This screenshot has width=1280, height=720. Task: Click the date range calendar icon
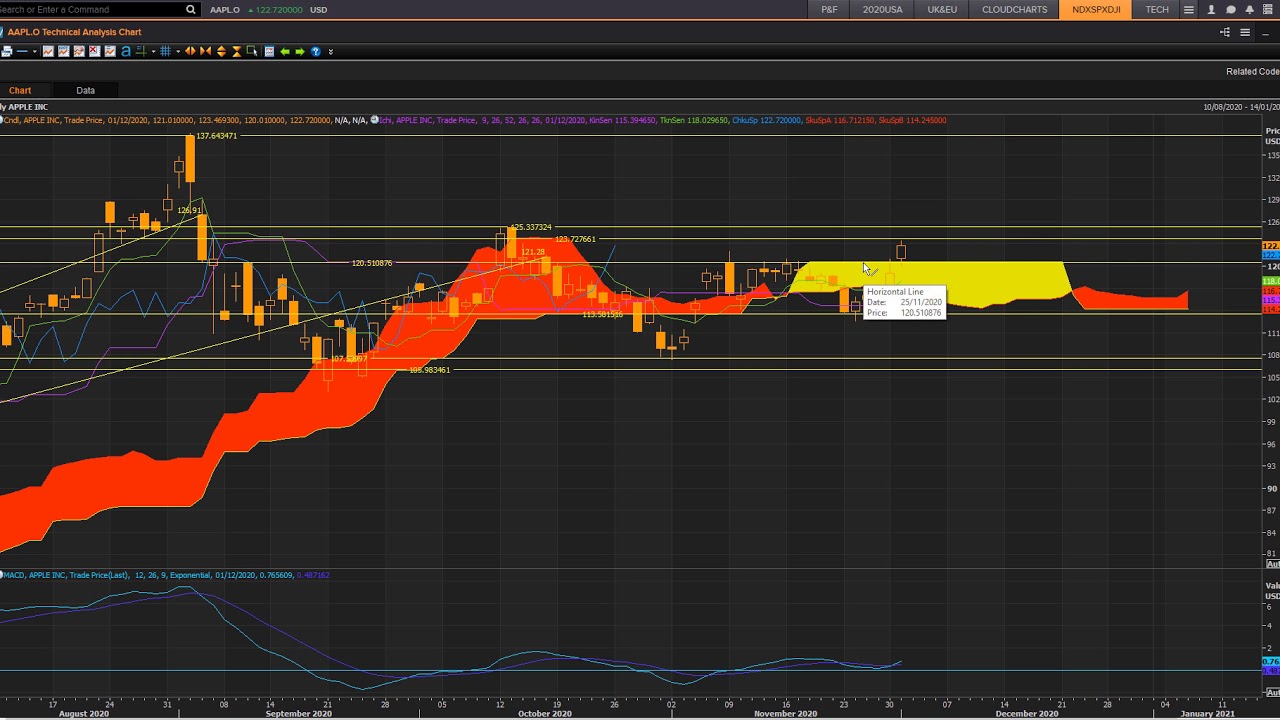click(269, 51)
